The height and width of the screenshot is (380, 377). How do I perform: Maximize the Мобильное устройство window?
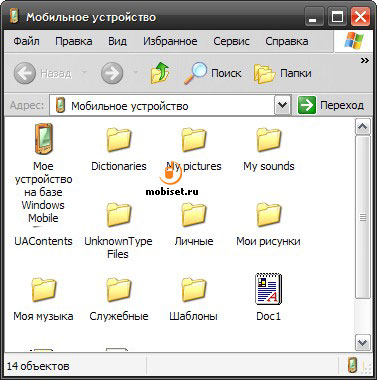click(x=337, y=16)
